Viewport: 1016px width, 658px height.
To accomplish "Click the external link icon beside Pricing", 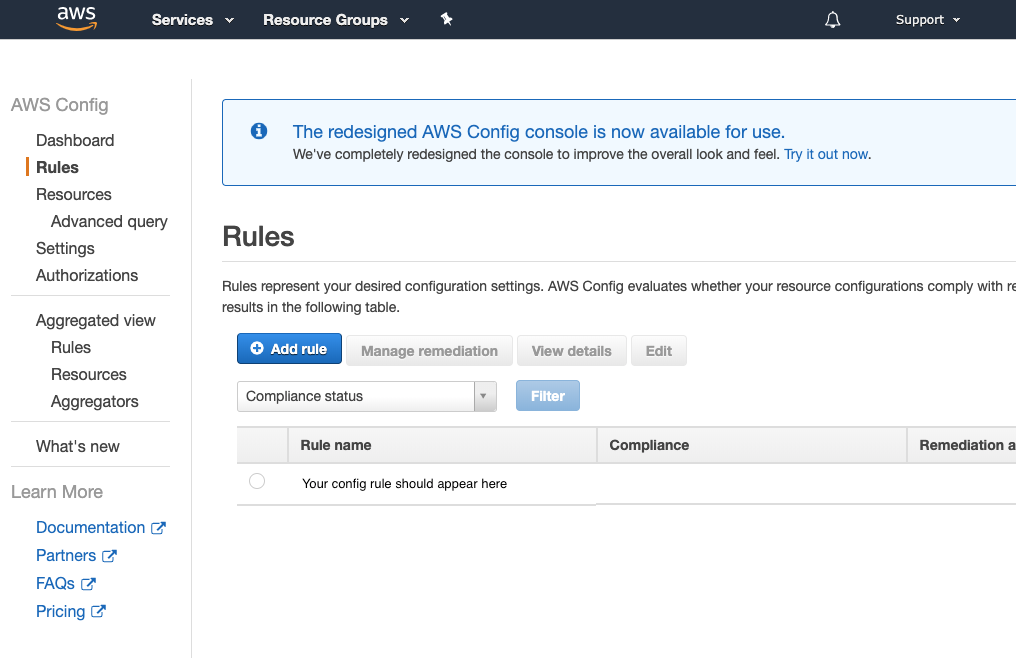I will point(98,611).
